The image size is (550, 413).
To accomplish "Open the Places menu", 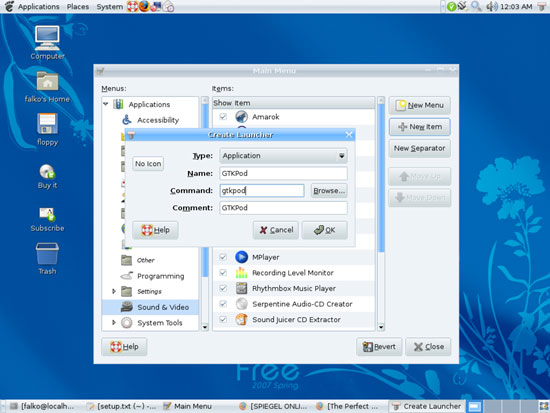I will coord(78,6).
